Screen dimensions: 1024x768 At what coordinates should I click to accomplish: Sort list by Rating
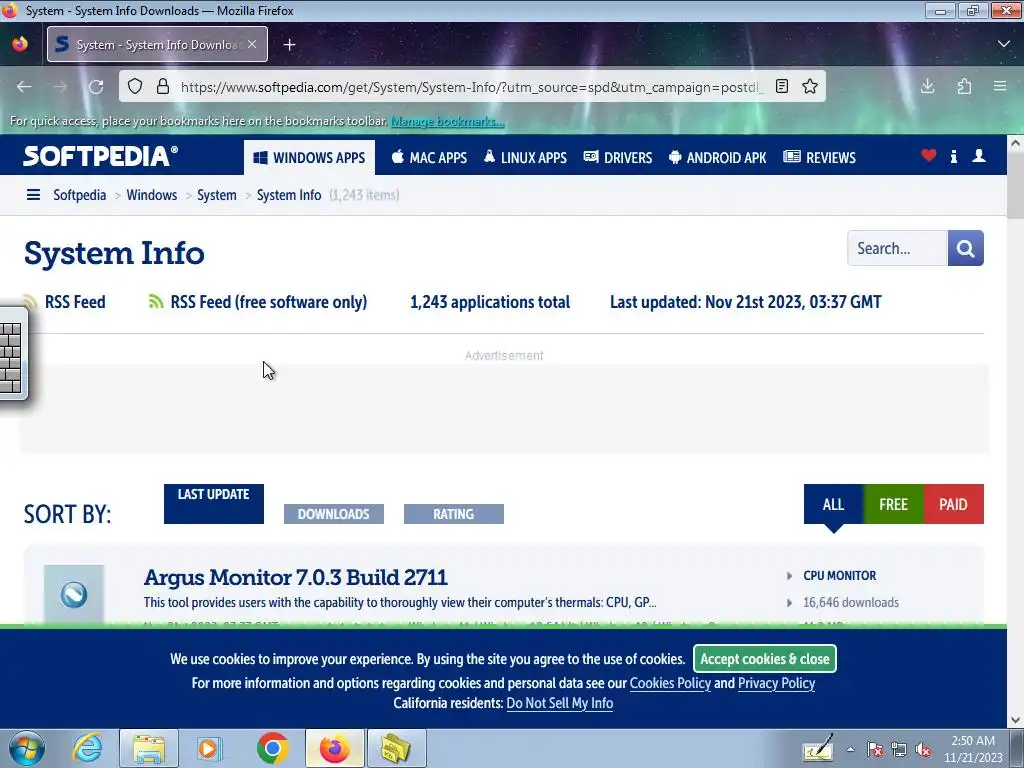click(x=453, y=514)
